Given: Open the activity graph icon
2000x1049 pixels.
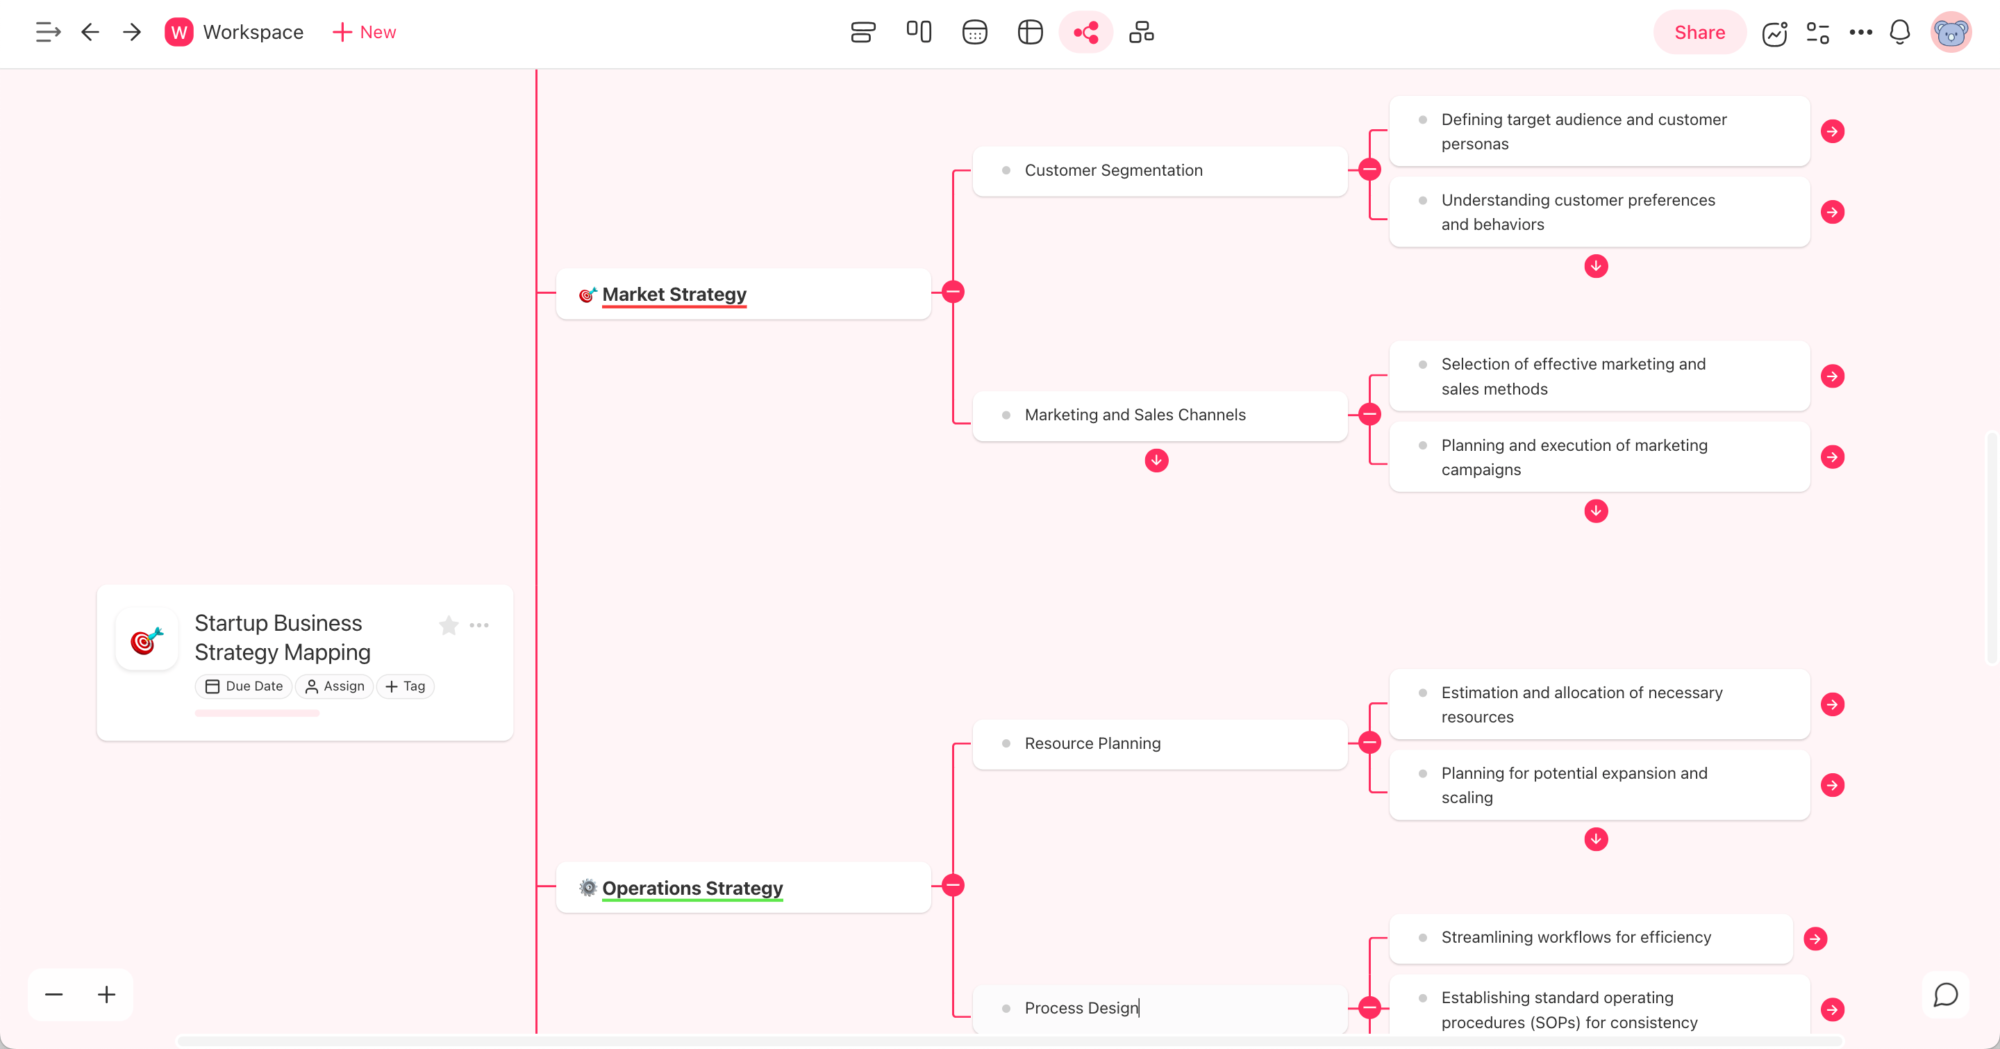Looking at the screenshot, I should tap(1774, 33).
